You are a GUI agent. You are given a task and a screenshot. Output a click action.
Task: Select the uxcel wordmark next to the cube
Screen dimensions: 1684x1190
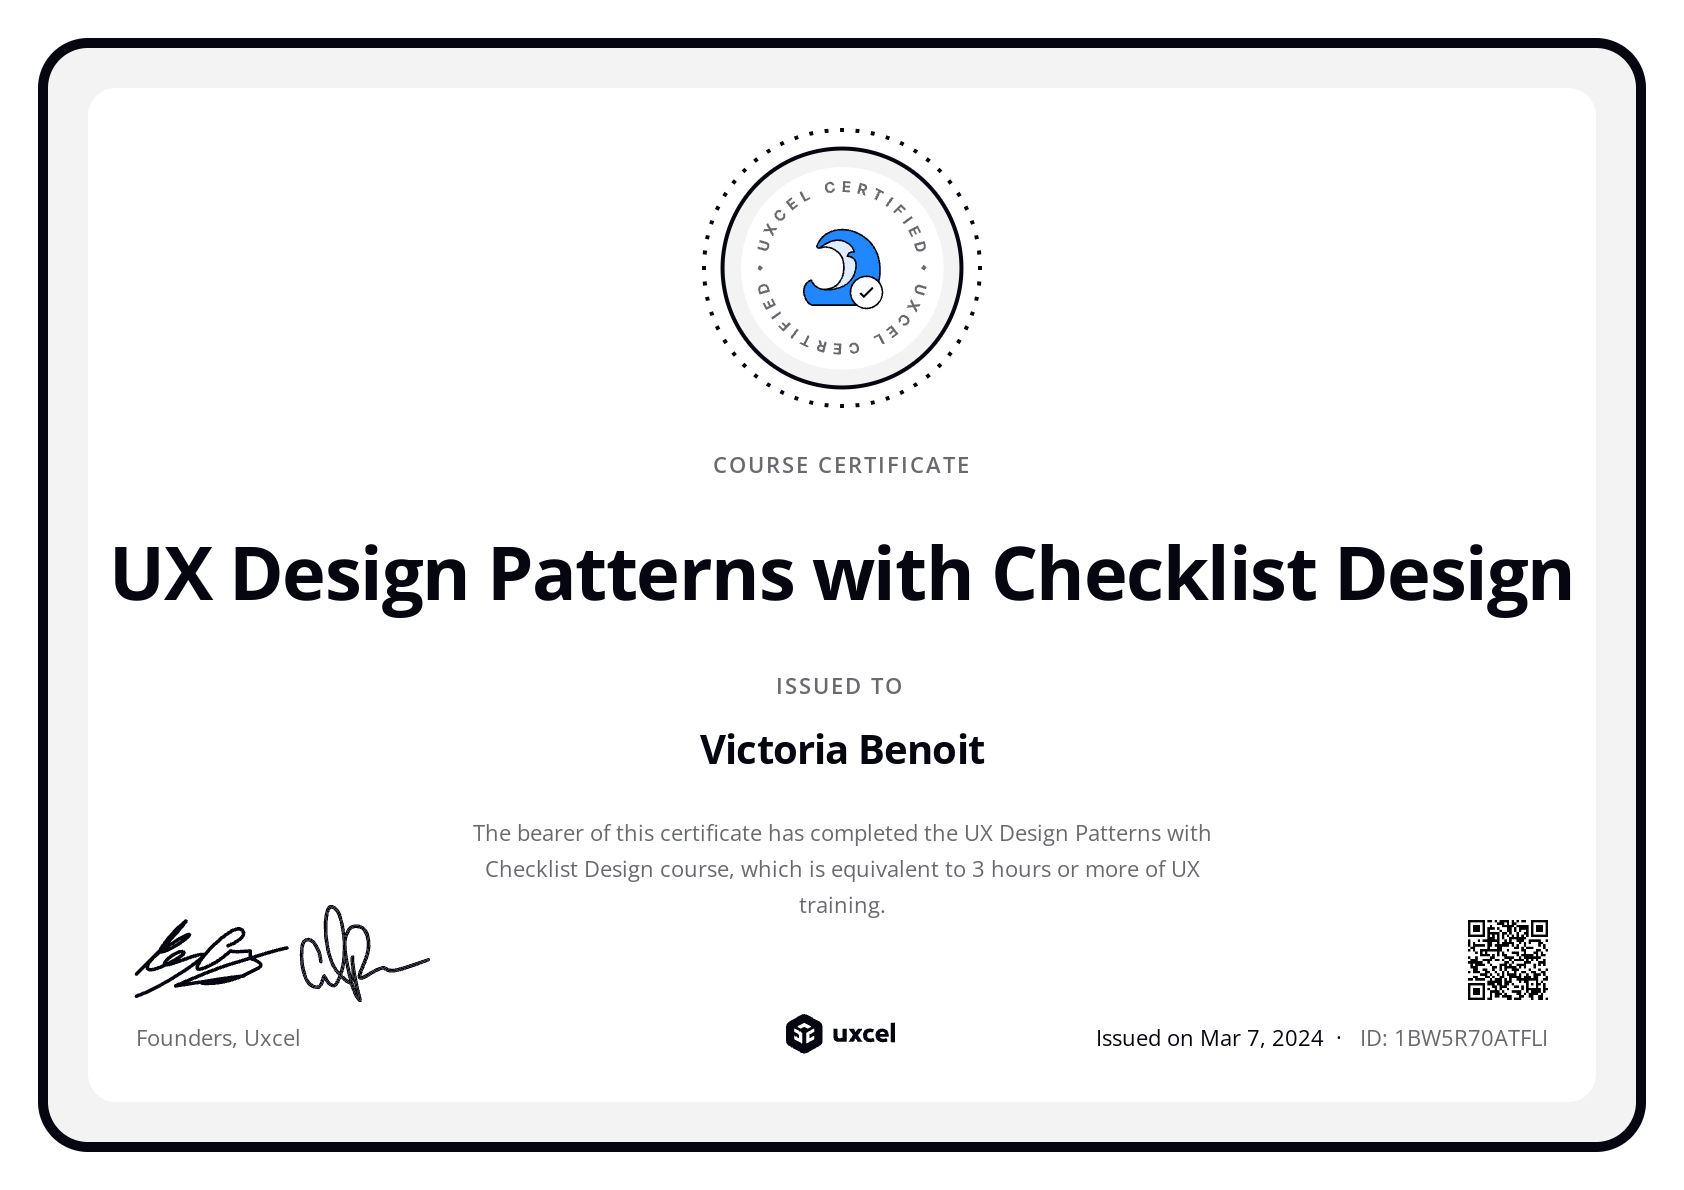(866, 1035)
